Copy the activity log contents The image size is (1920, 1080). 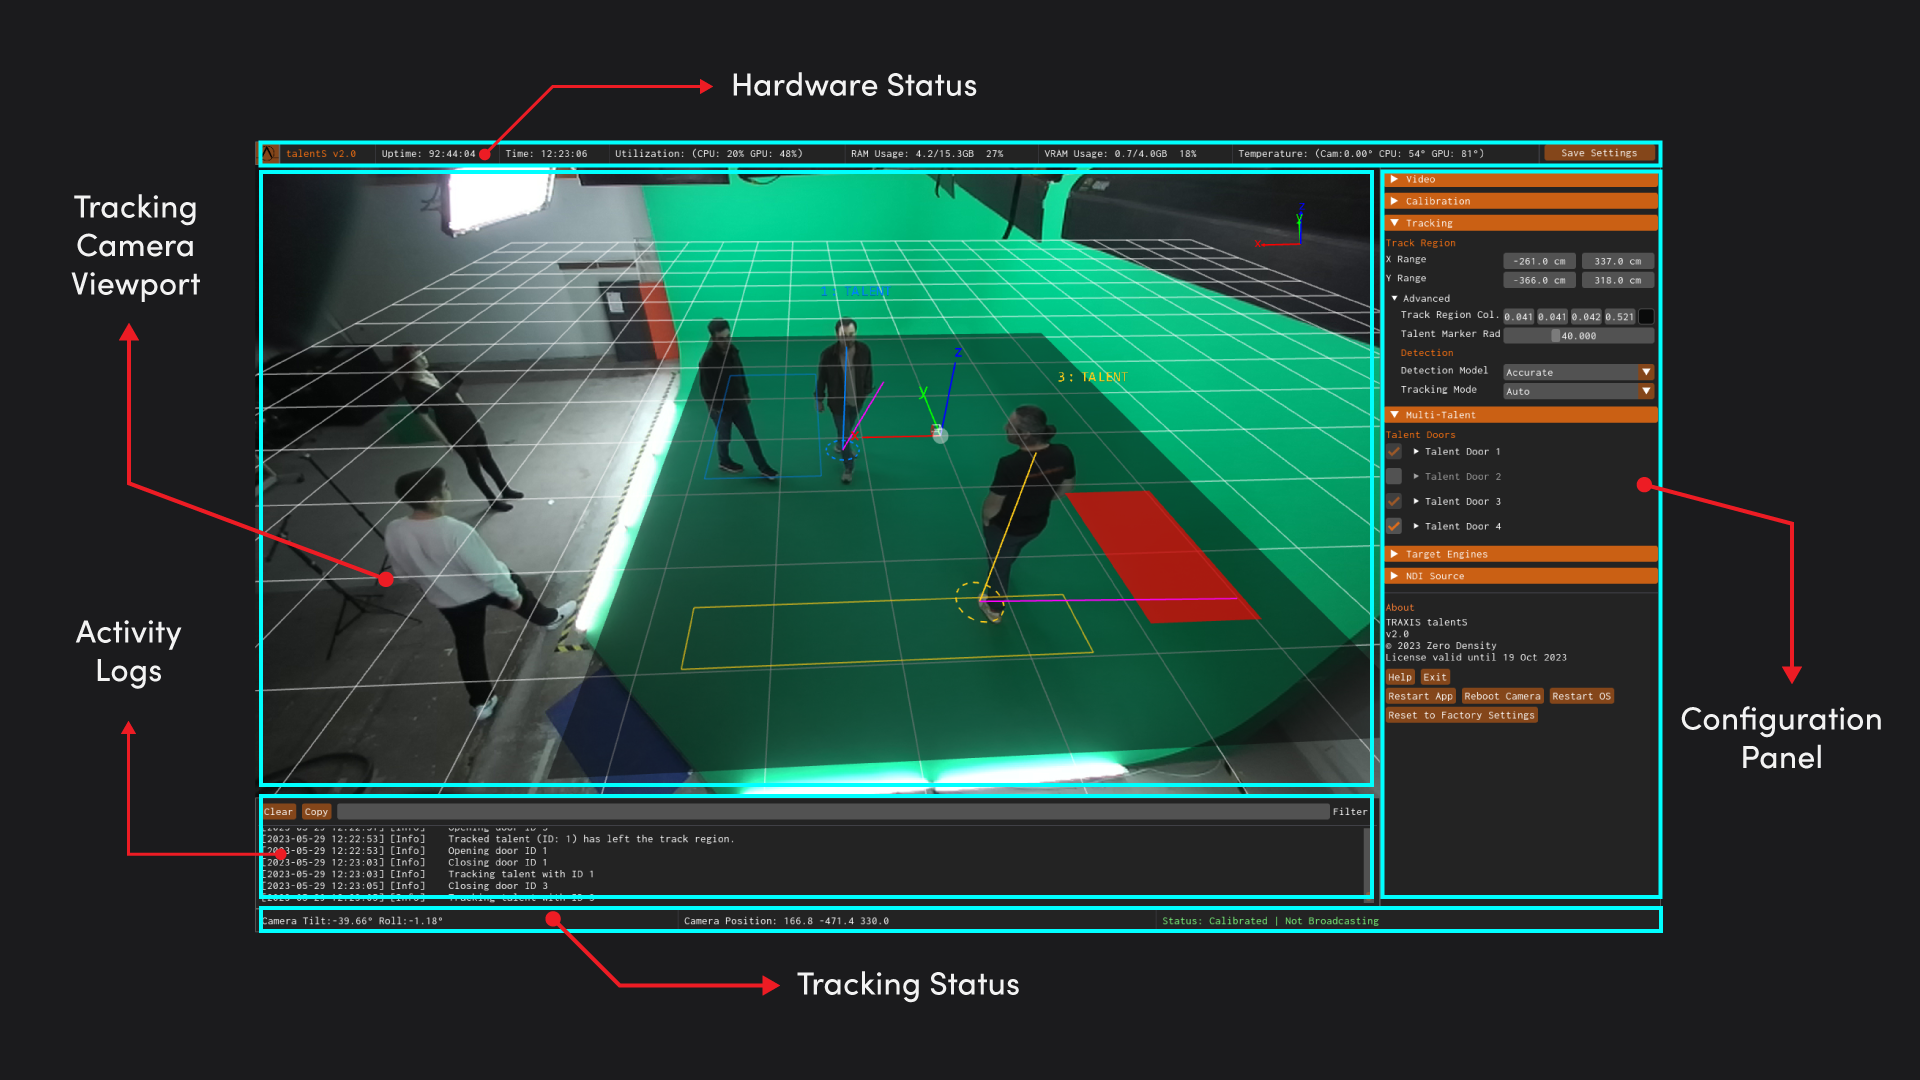pyautogui.click(x=316, y=811)
